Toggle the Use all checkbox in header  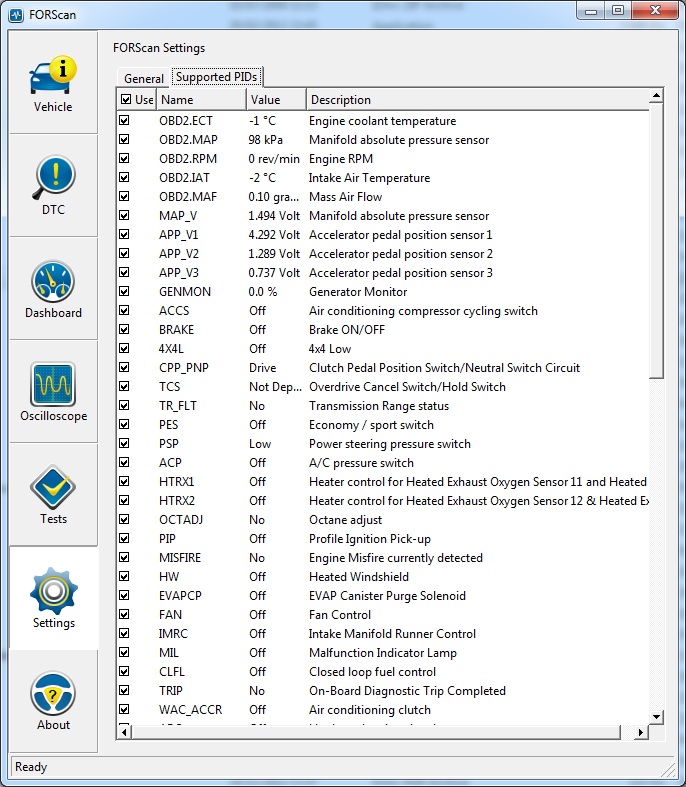(126, 99)
